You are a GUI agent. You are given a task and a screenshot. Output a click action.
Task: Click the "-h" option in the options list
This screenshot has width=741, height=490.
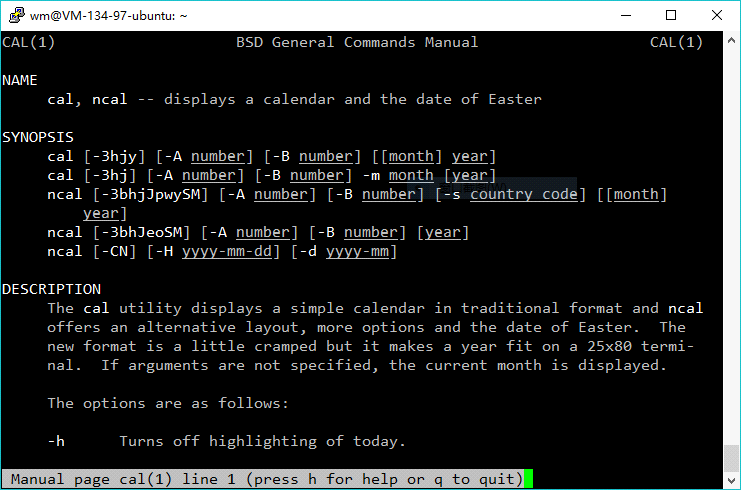click(56, 441)
